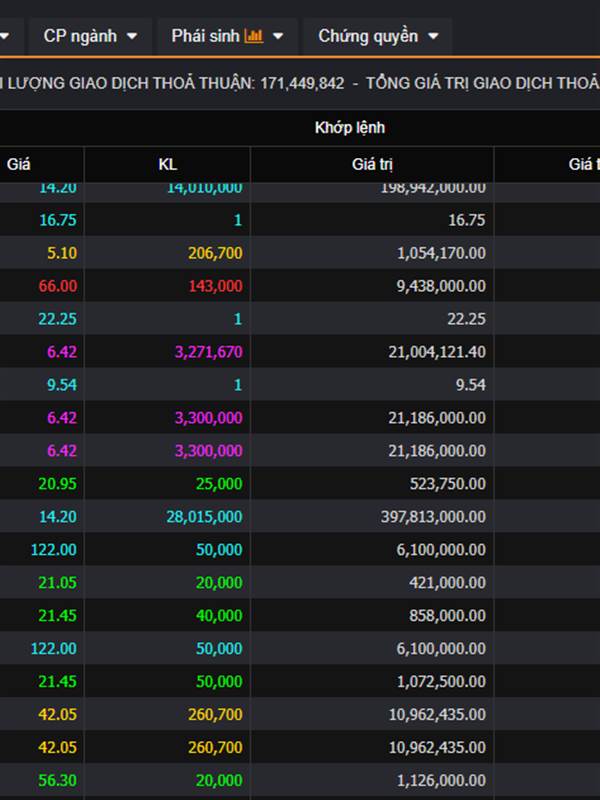
Task: Click KL value 1 in 16.75 row
Action: (238, 220)
